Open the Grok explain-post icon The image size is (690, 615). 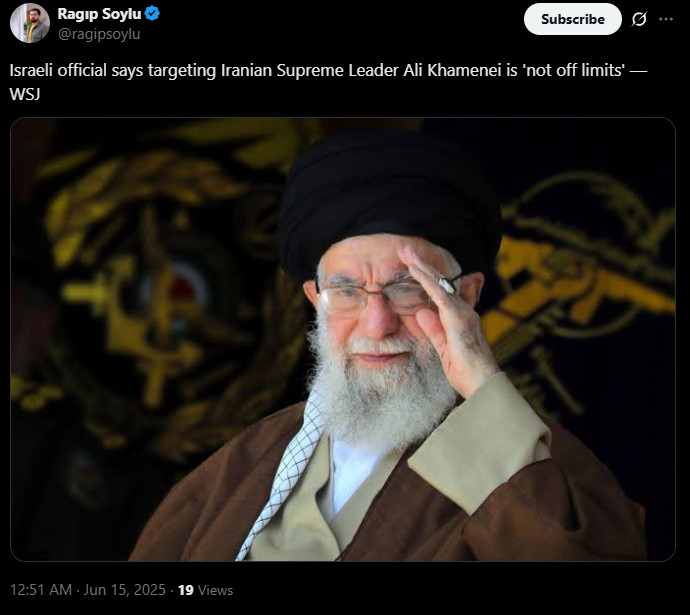point(639,19)
